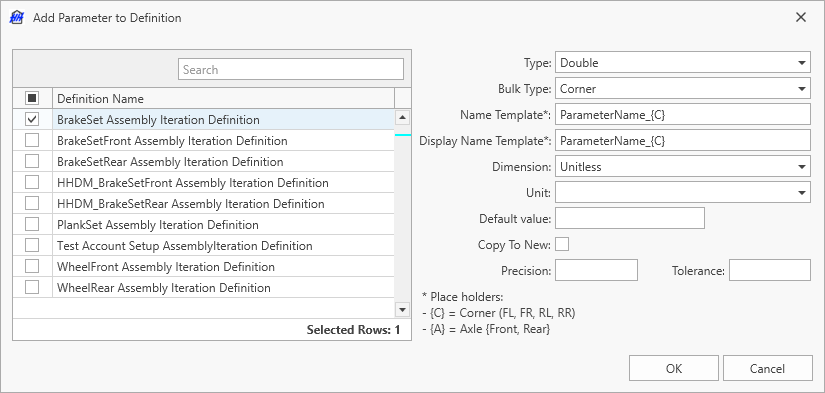This screenshot has height=393, width=825.
Task: Open the Bulk Type dropdown showing Corner
Action: click(x=682, y=88)
